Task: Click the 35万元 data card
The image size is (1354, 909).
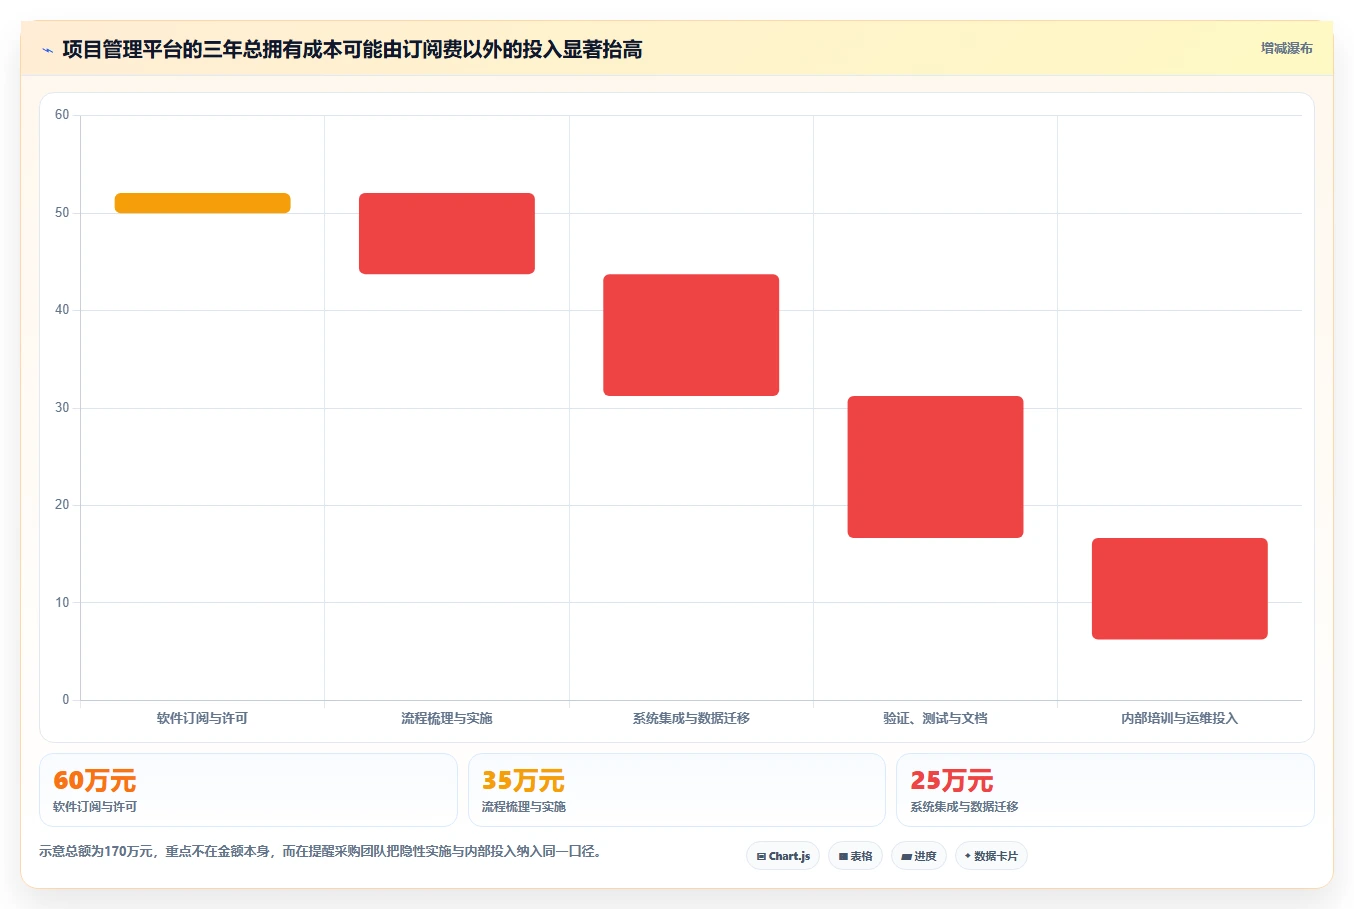Action: [x=677, y=790]
